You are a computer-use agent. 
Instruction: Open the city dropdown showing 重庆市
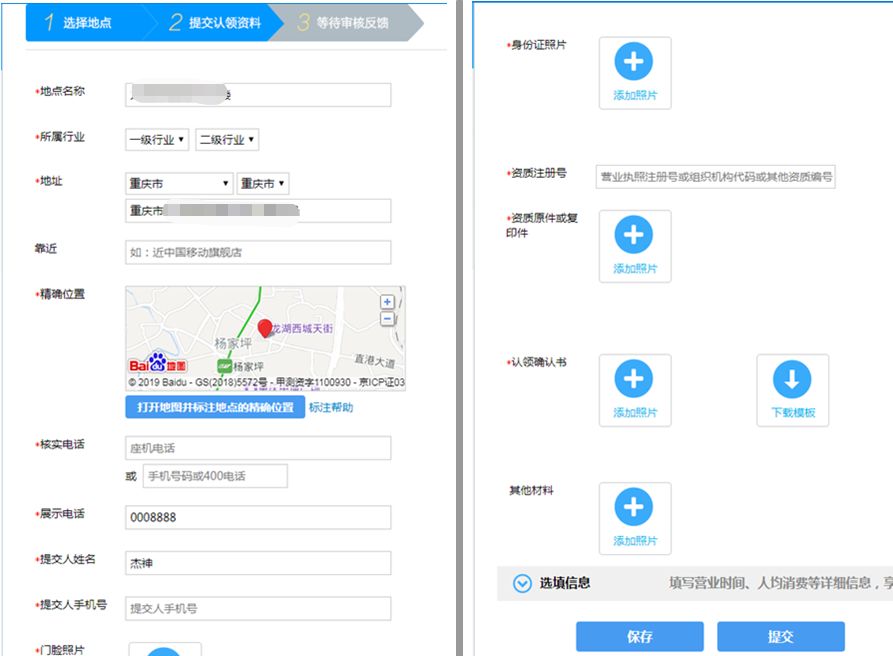263,183
